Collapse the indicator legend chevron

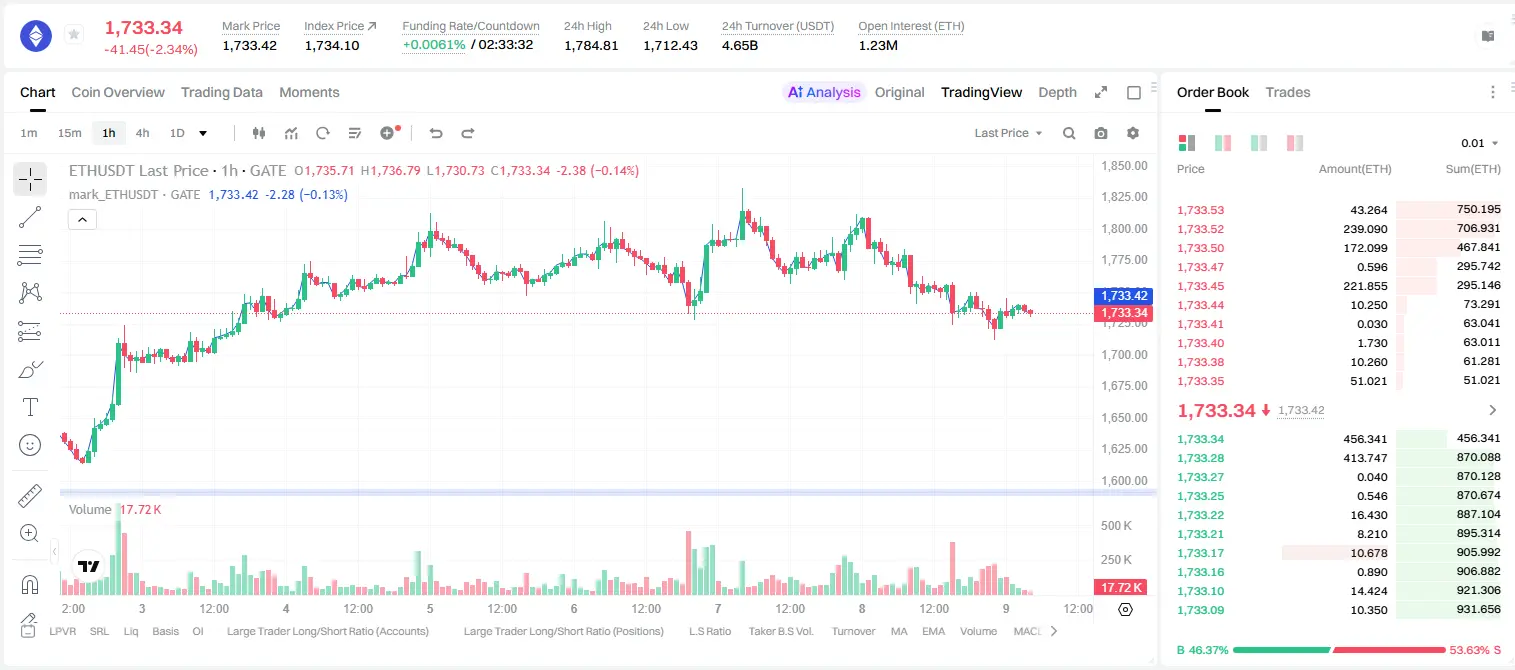pyautogui.click(x=82, y=219)
